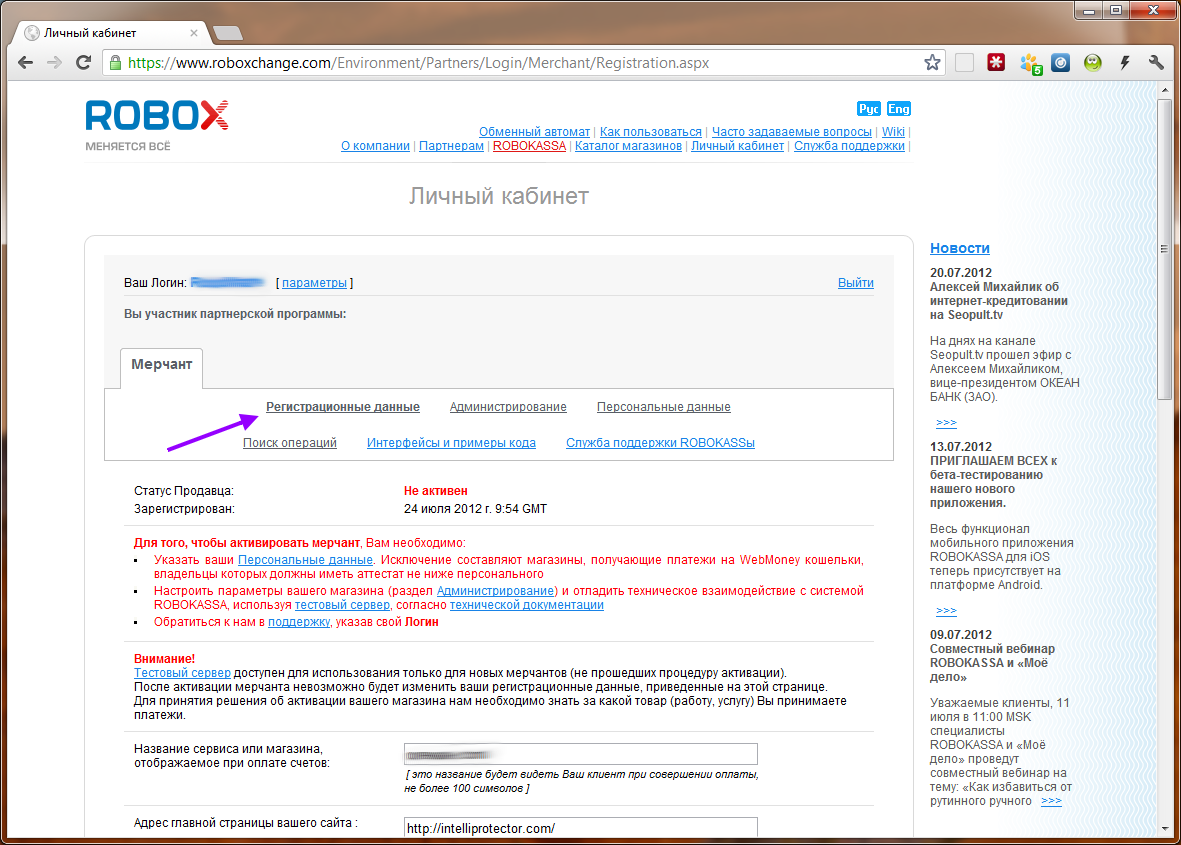Open the red asterisk LastPass extension
The width and height of the screenshot is (1181, 845).
coord(996,63)
